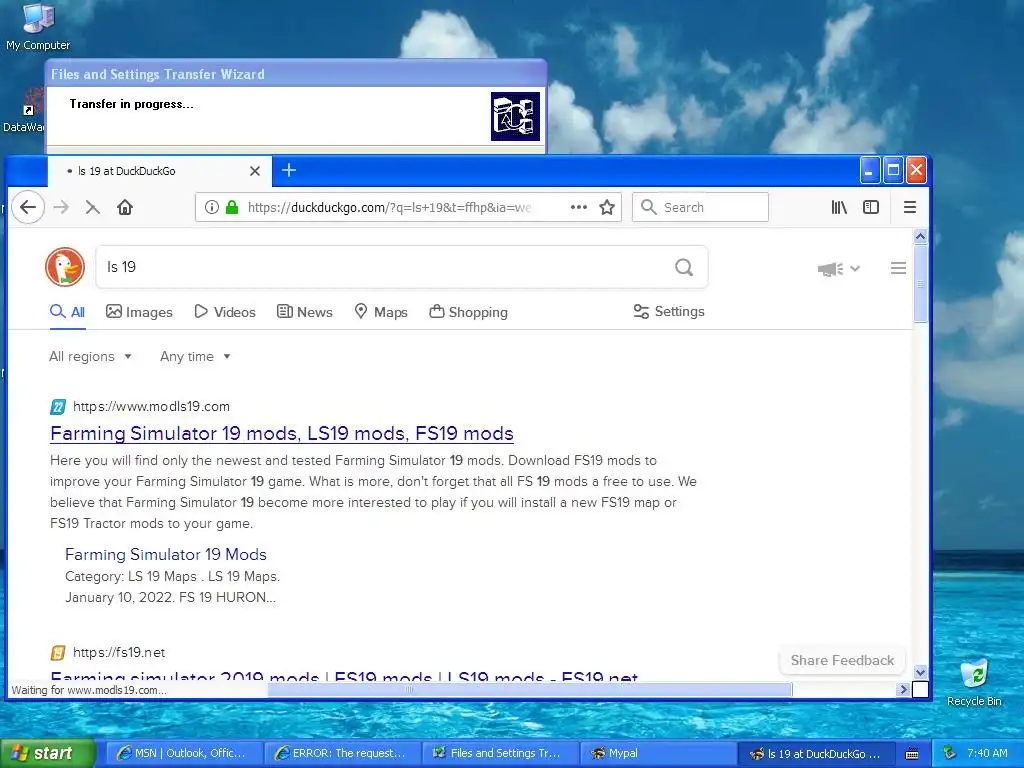This screenshot has width=1024, height=768.
Task: Expand megaphone dropdown chevron
Action: tap(855, 268)
